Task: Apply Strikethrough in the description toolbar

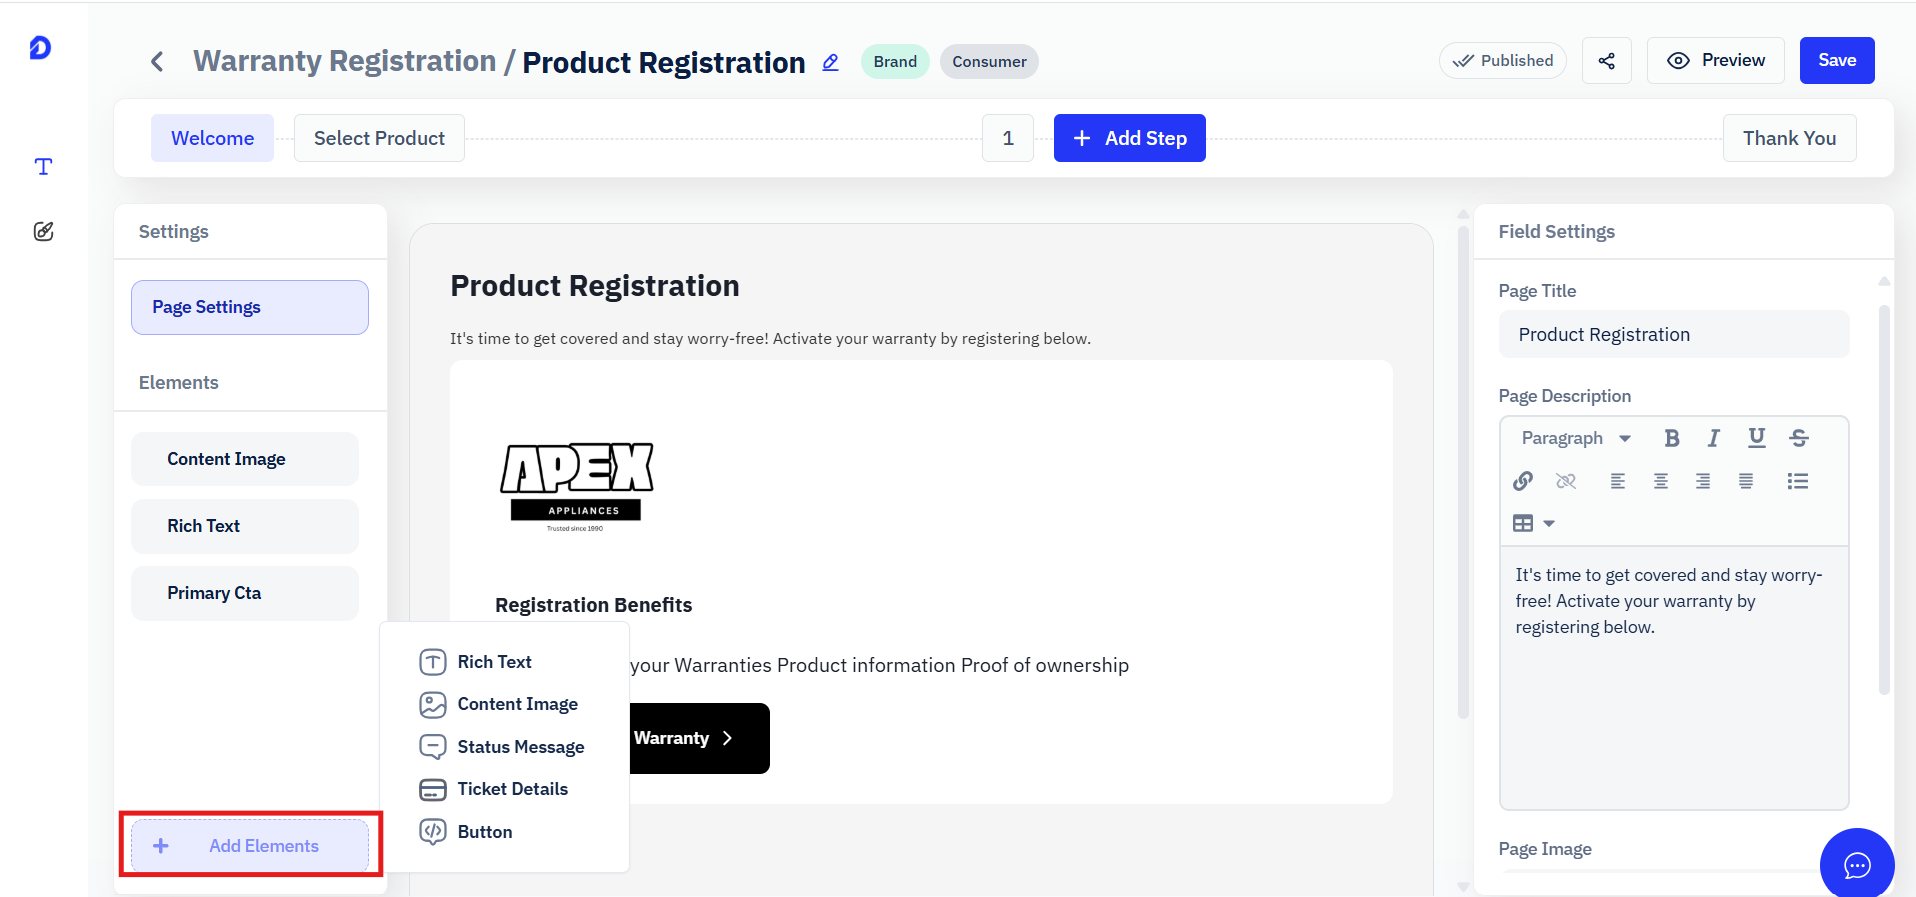Action: pos(1799,438)
